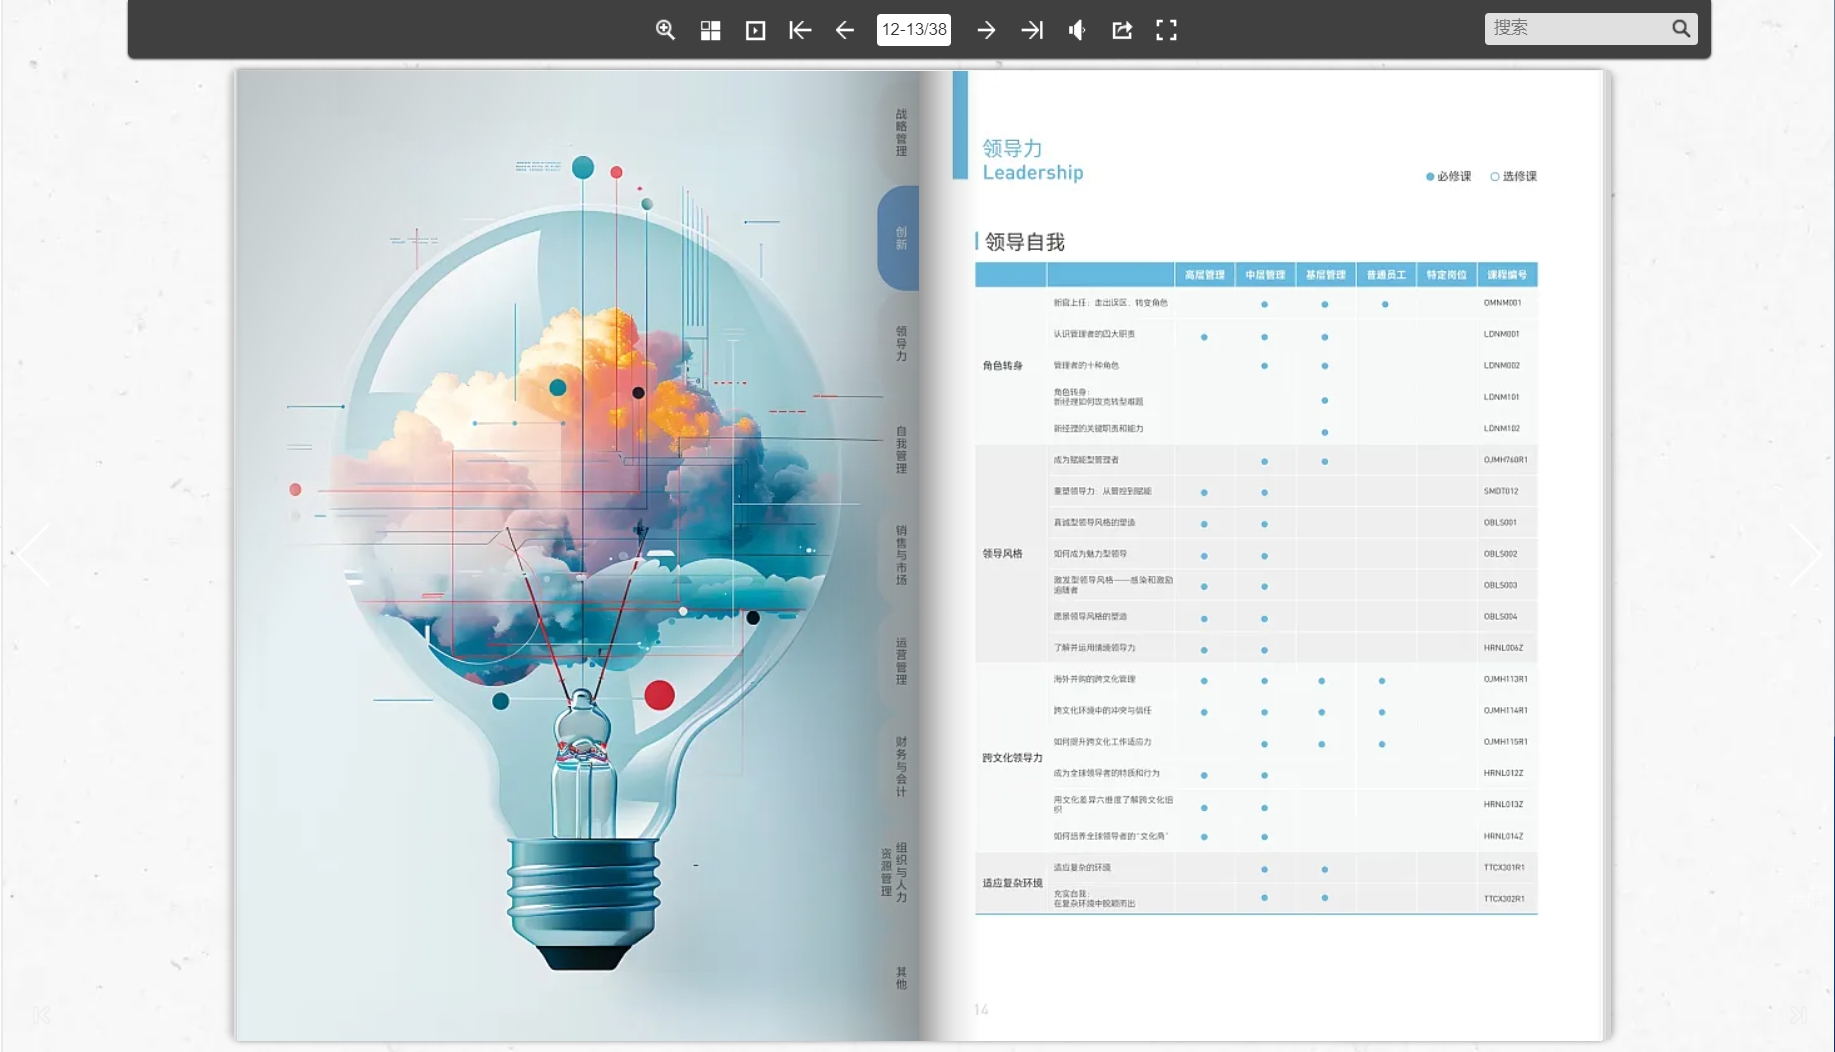
Task: Select the highlighted 创新 side tab
Action: [x=900, y=238]
